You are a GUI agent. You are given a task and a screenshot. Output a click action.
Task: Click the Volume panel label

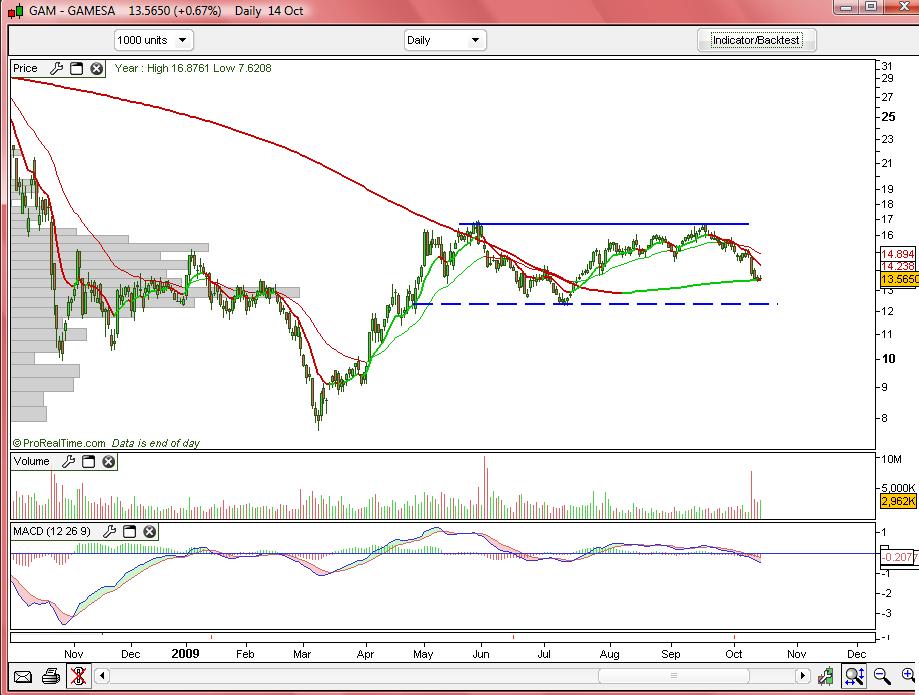[x=32, y=462]
